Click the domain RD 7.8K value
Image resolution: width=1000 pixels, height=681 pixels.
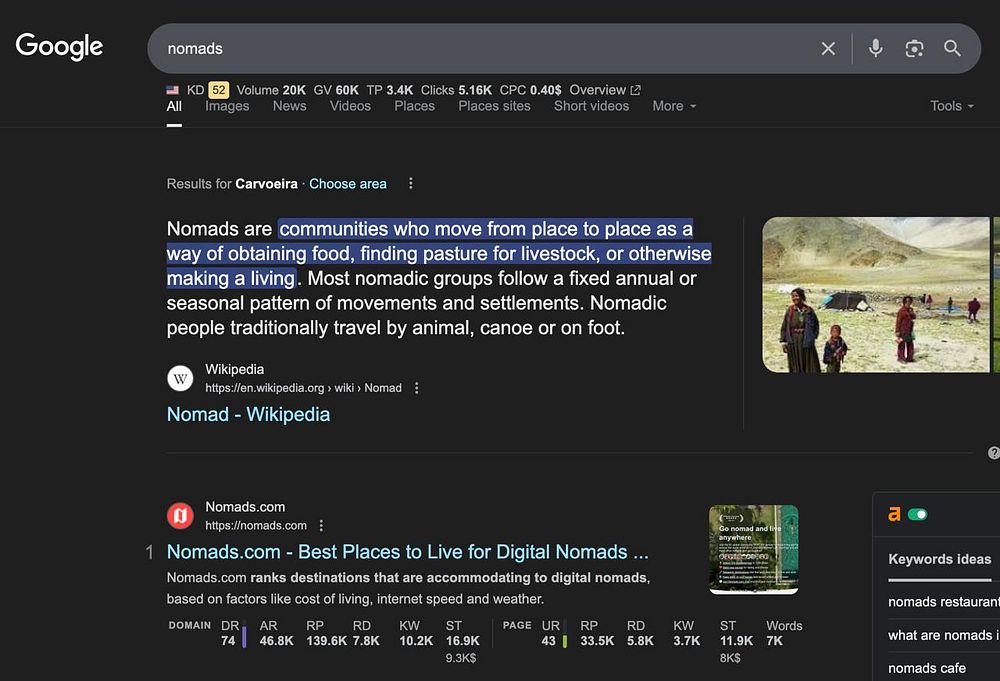(x=365, y=633)
